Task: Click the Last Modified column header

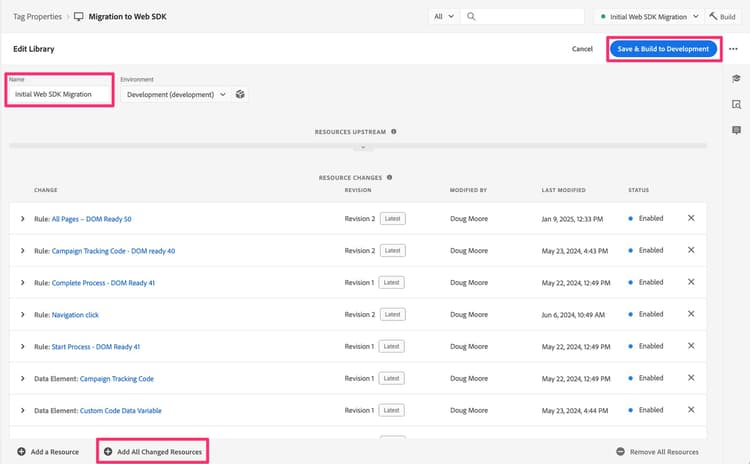Action: (563, 190)
